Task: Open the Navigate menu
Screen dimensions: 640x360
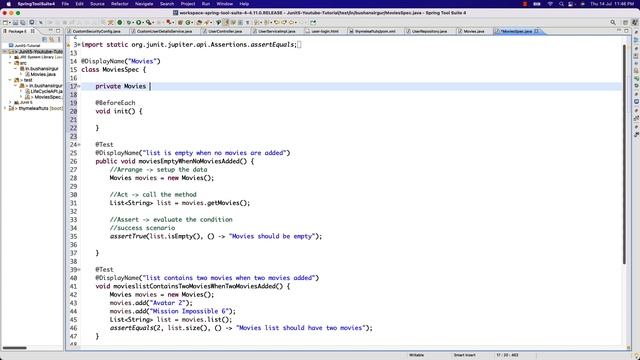Action: click(x=144, y=4)
